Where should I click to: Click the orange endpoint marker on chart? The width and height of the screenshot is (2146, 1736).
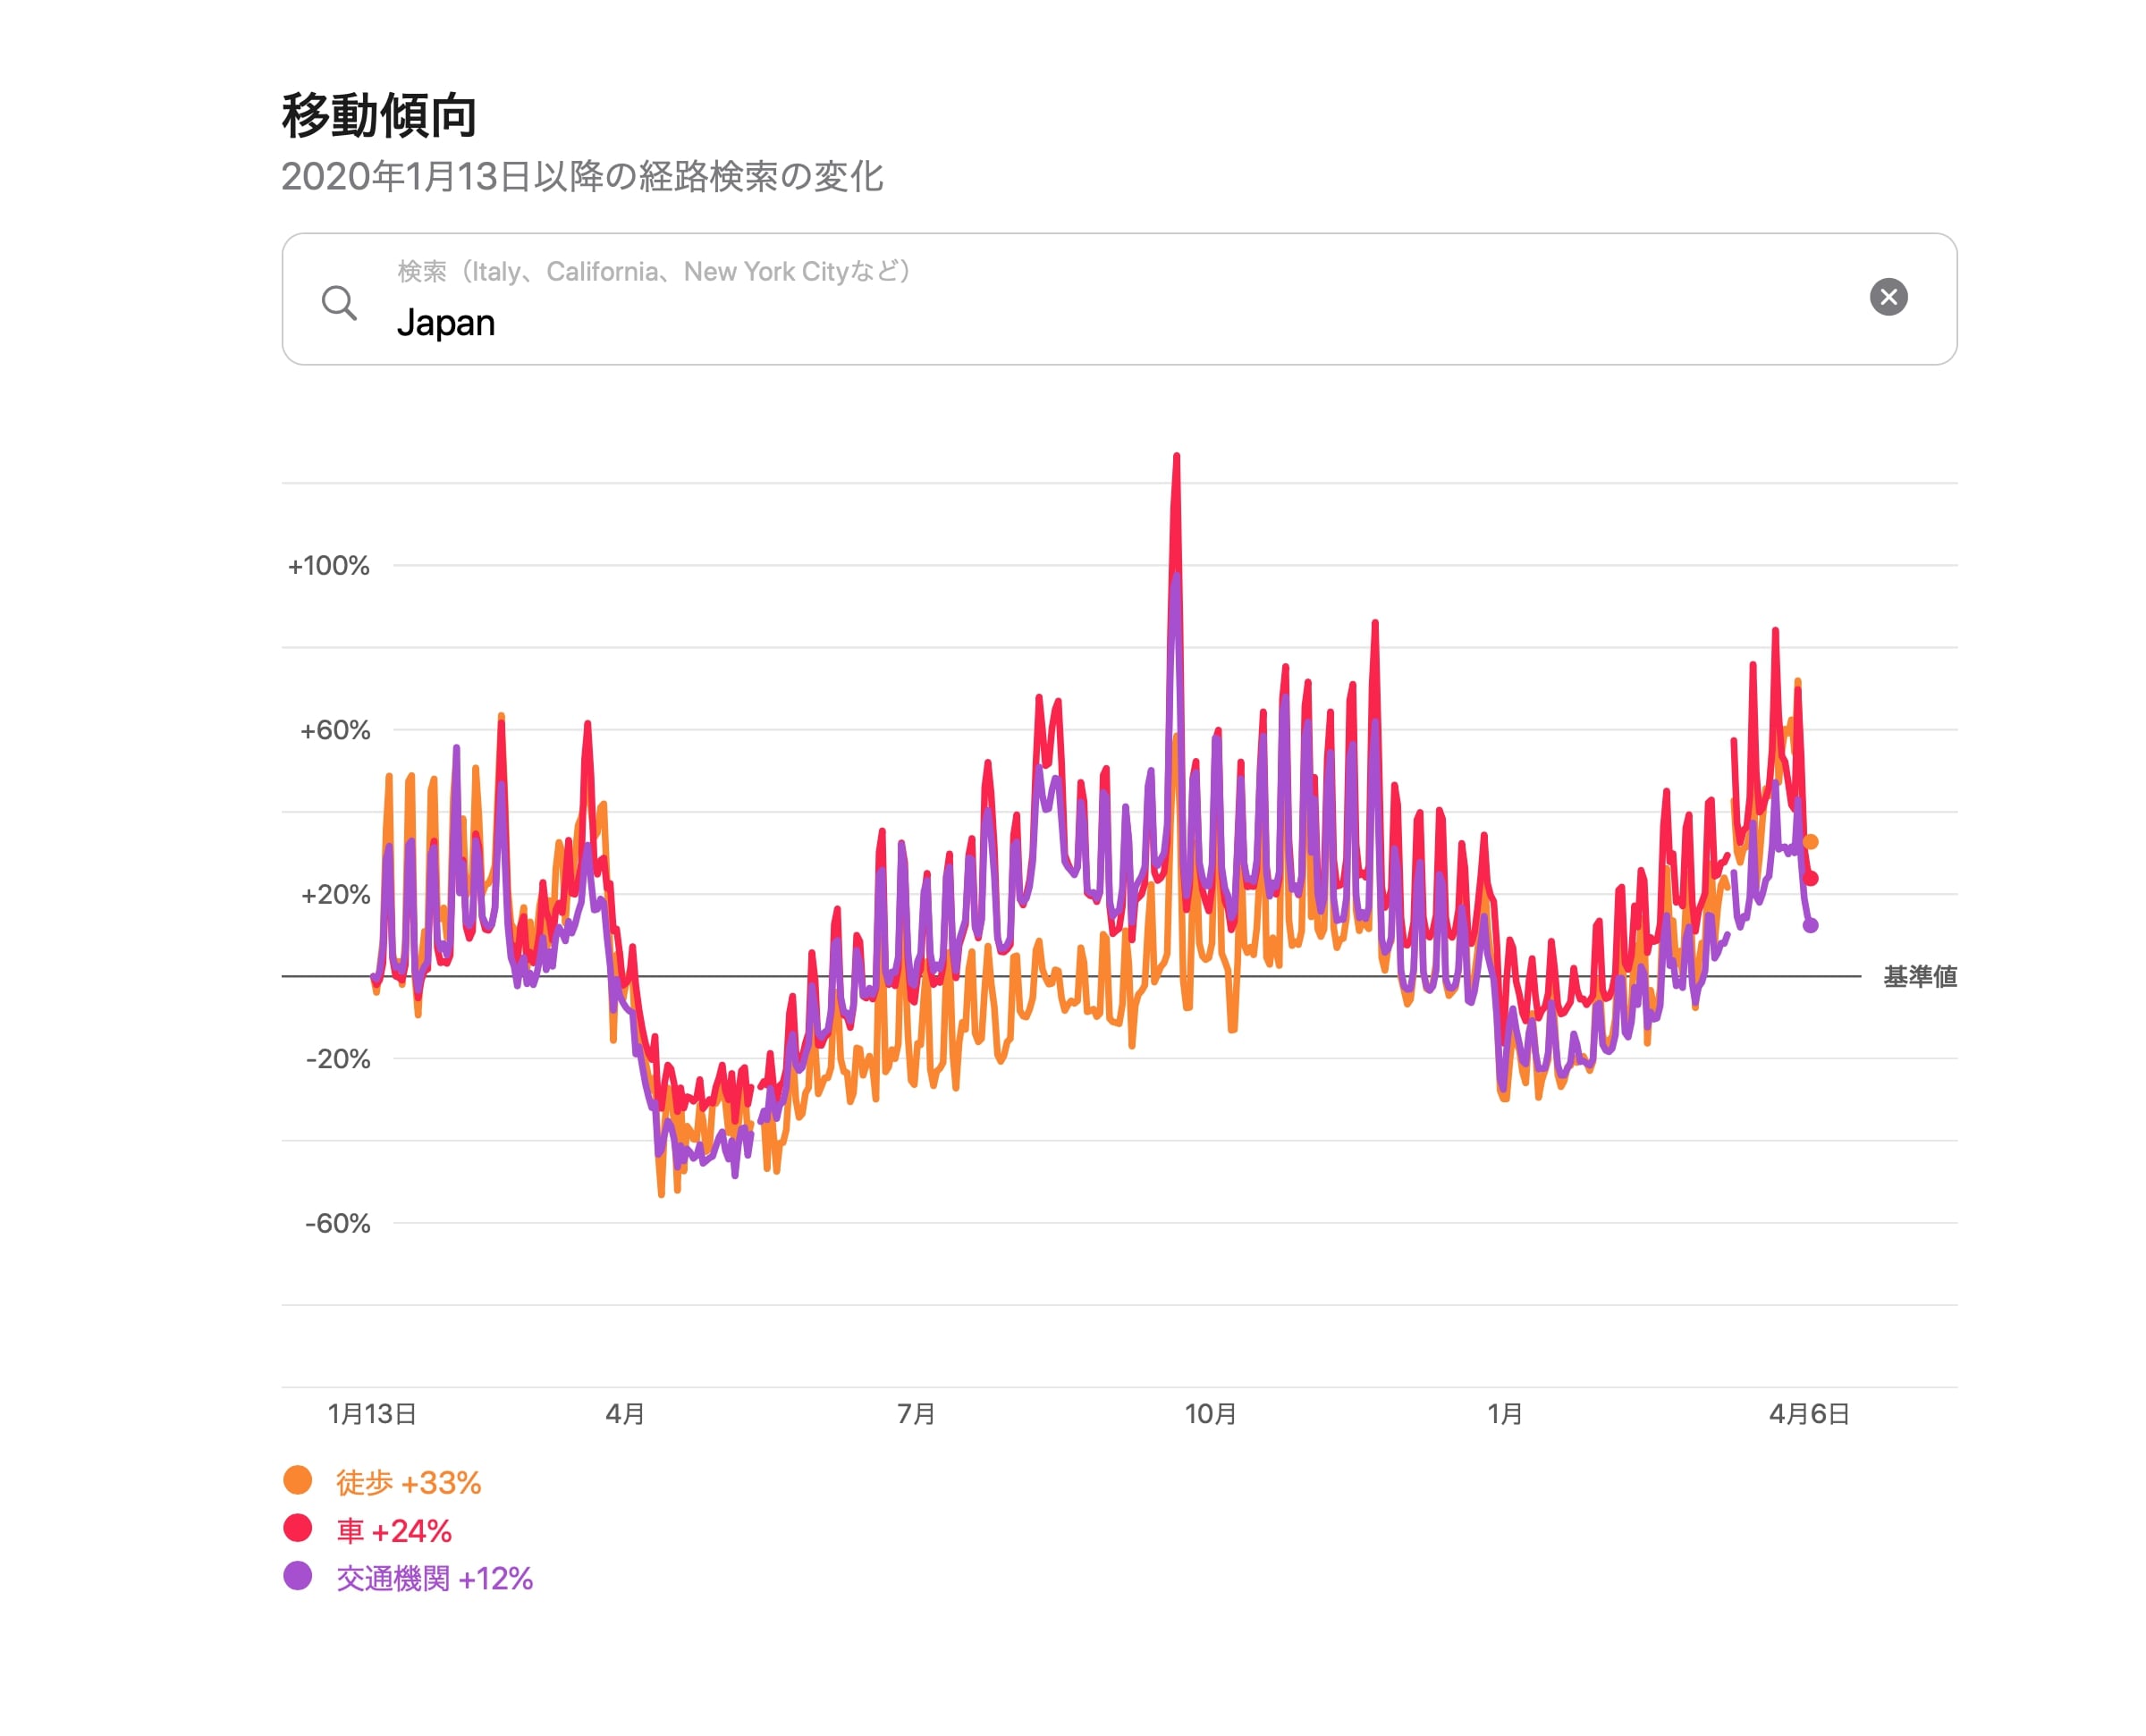click(1810, 842)
